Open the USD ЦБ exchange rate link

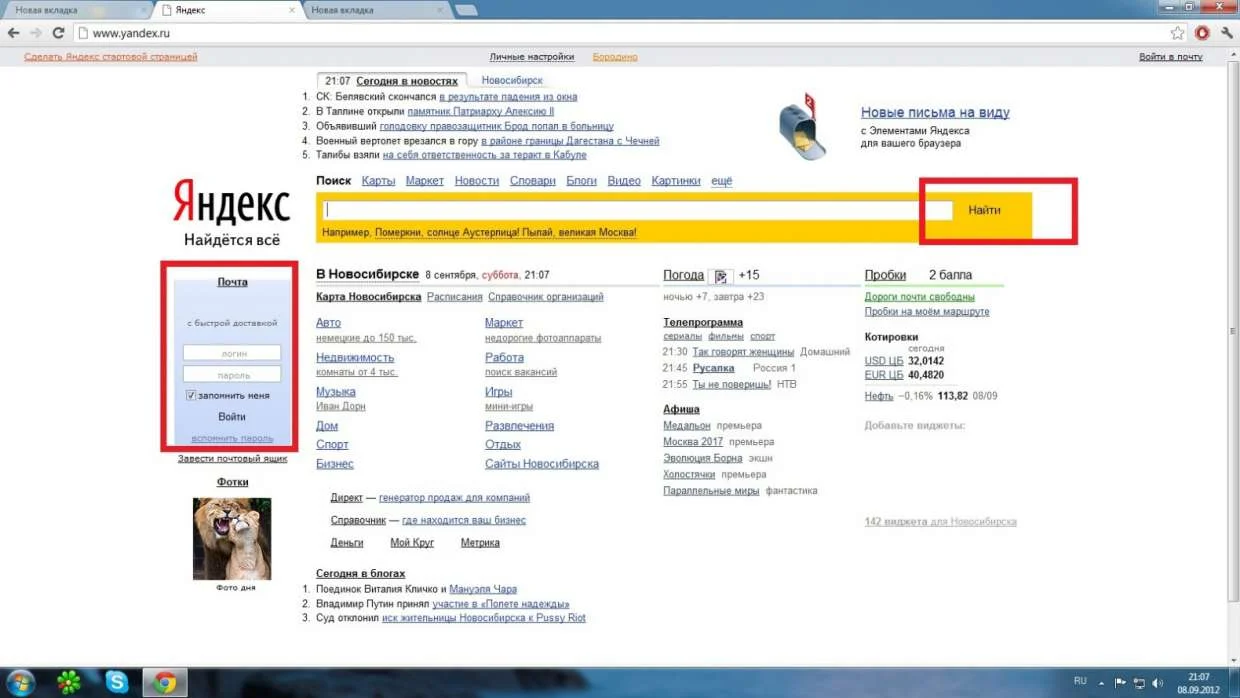pyautogui.click(x=884, y=361)
